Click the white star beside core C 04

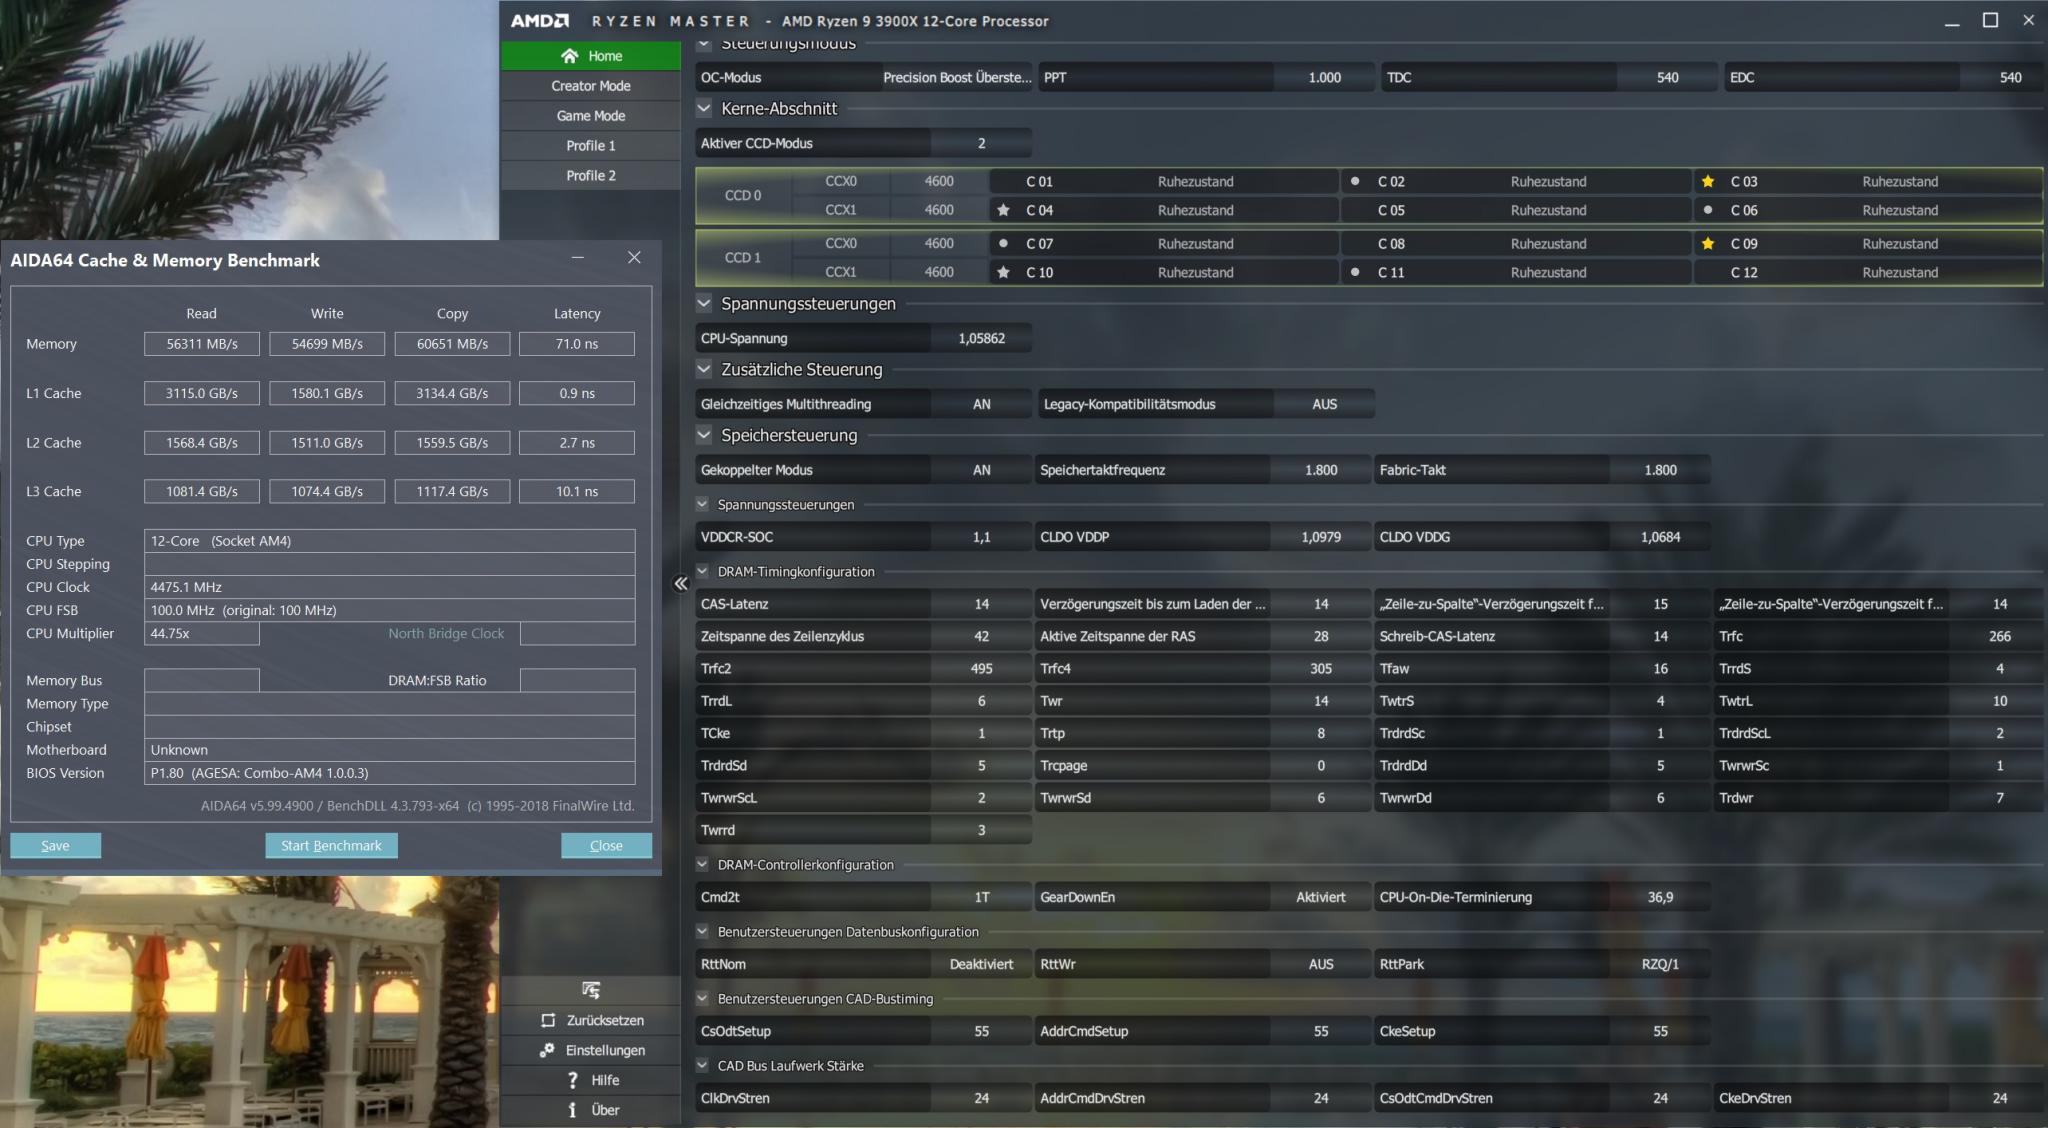pyautogui.click(x=1003, y=210)
